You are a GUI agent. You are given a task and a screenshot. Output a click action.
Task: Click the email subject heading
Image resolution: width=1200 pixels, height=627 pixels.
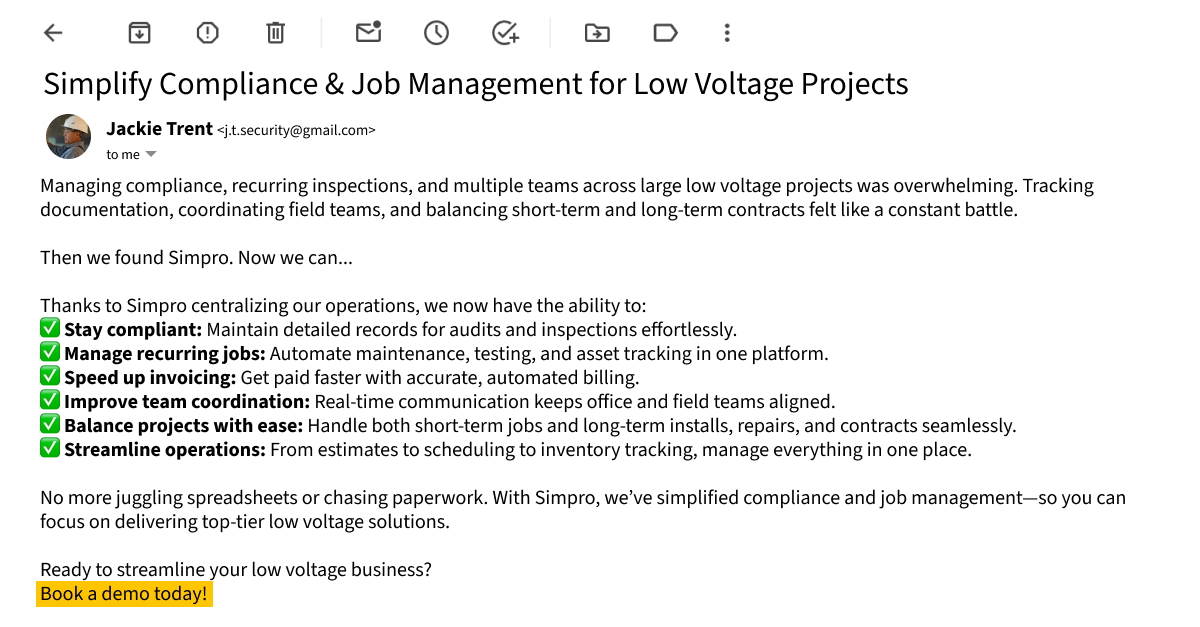click(x=476, y=83)
